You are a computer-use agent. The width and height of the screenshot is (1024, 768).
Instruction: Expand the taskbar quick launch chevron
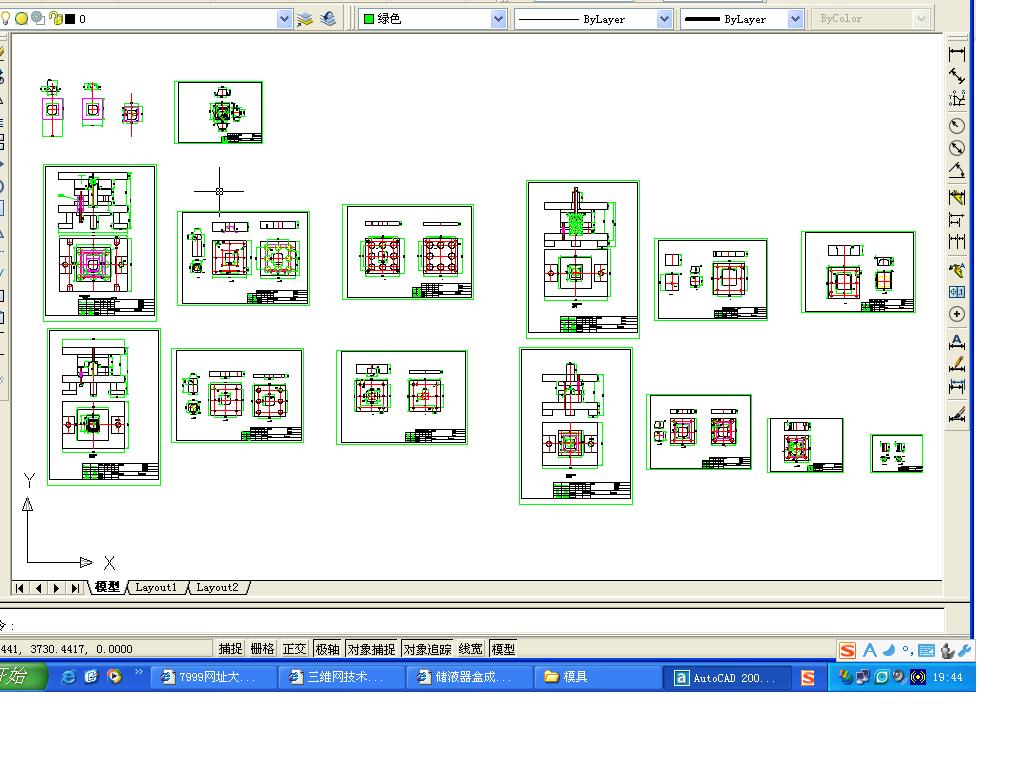pyautogui.click(x=138, y=671)
